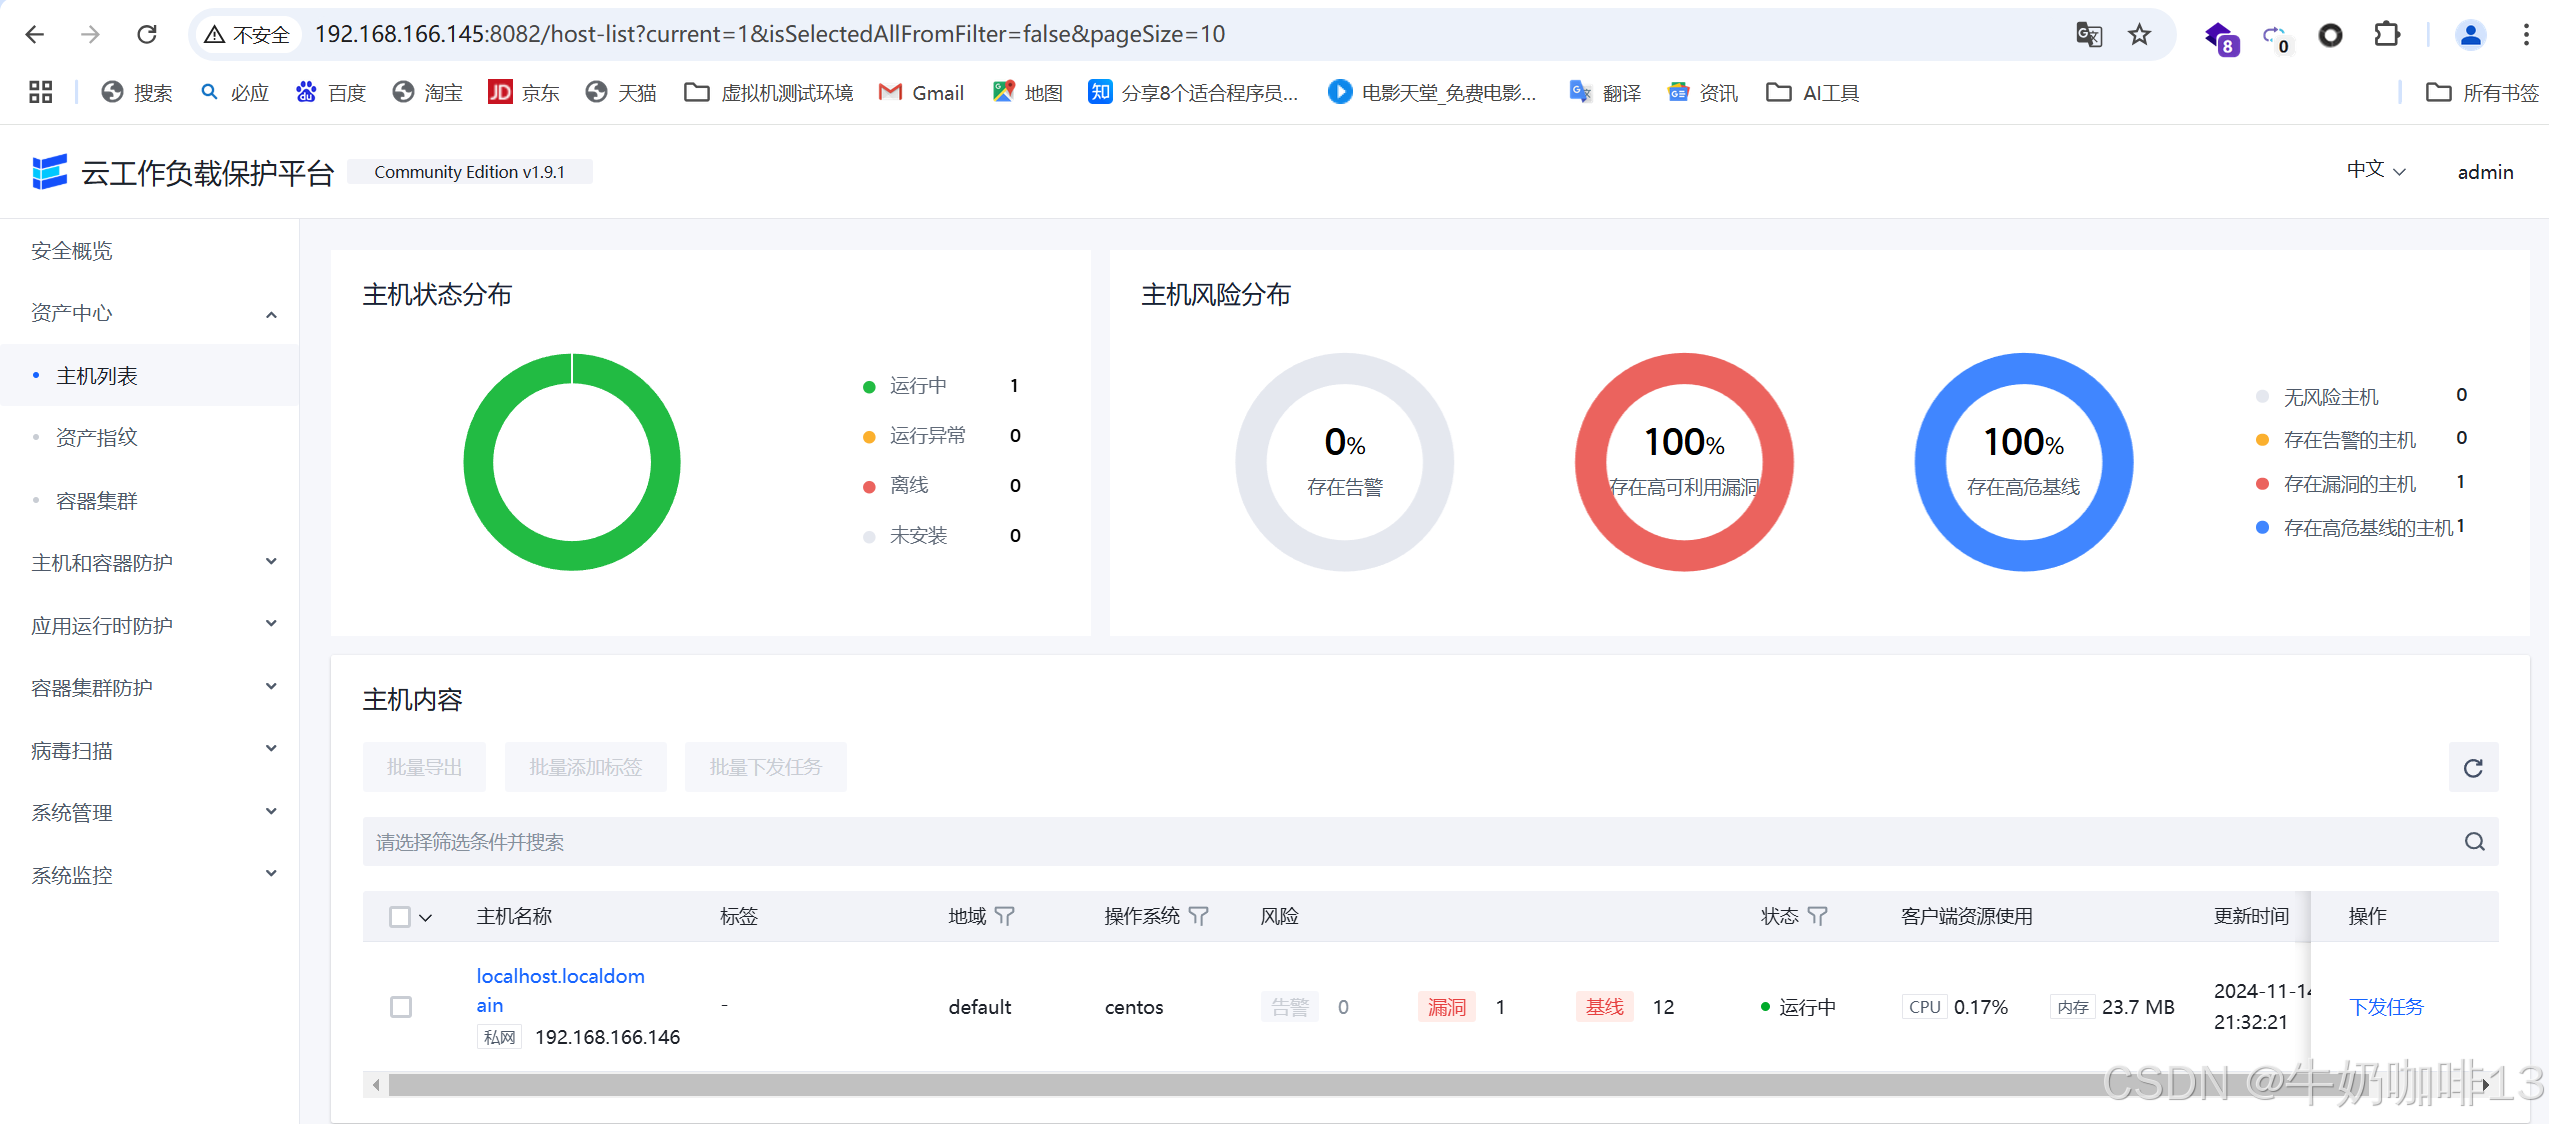Check the localhost.localdomain row checkbox

[401, 1007]
